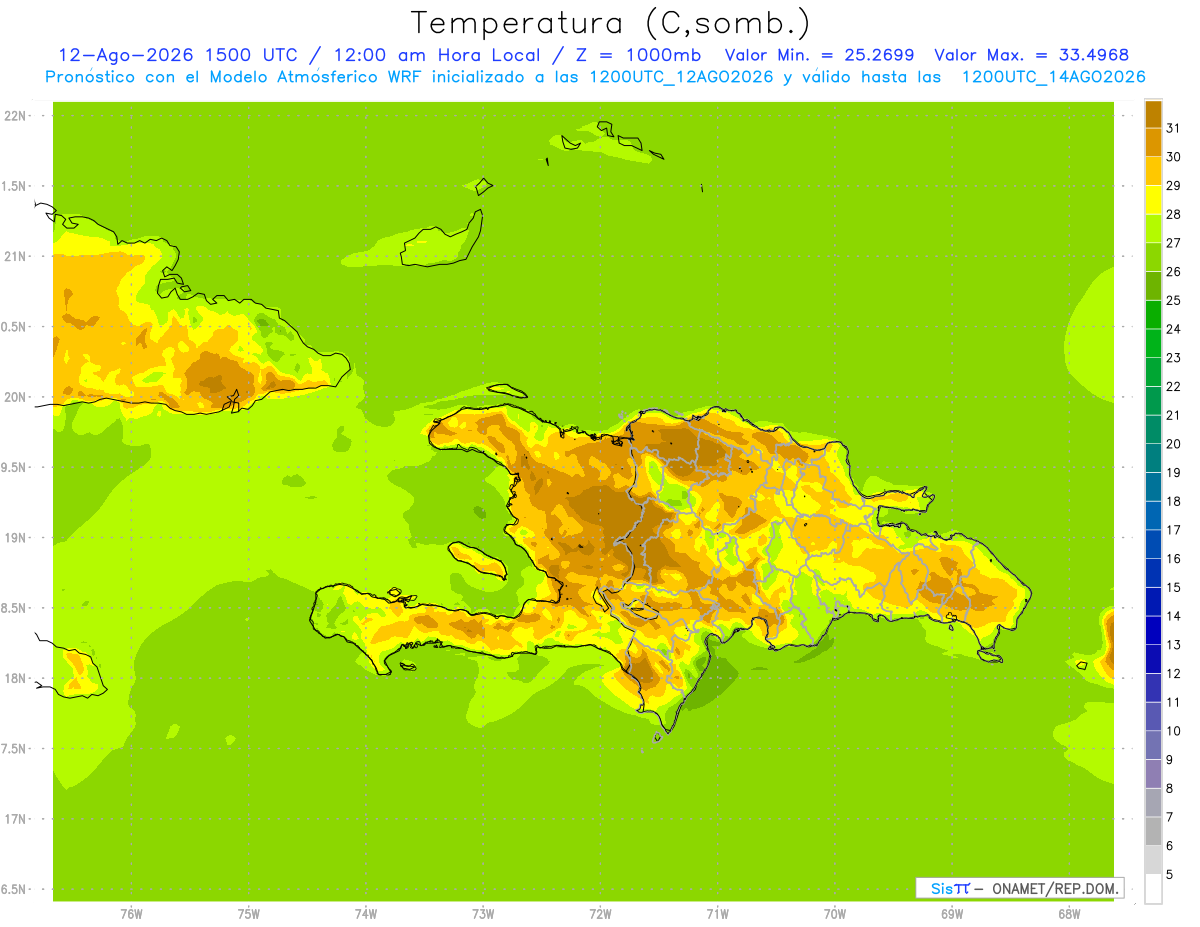Click the 22N latitude axis label

15,116
